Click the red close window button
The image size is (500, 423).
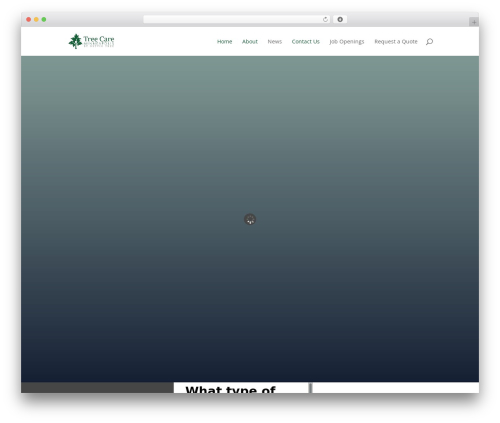[x=29, y=19]
